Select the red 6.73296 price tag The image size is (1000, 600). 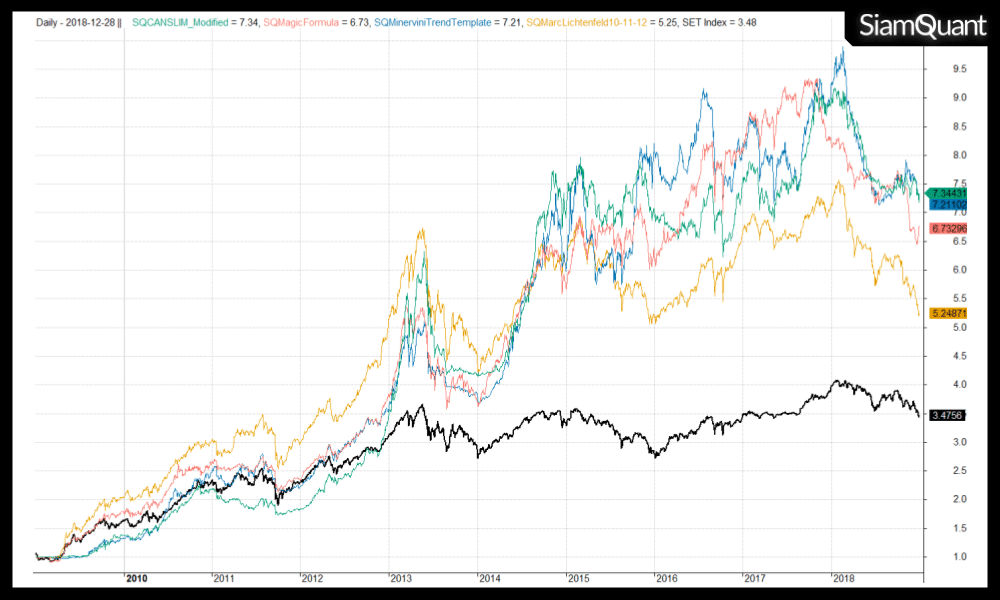(x=947, y=228)
